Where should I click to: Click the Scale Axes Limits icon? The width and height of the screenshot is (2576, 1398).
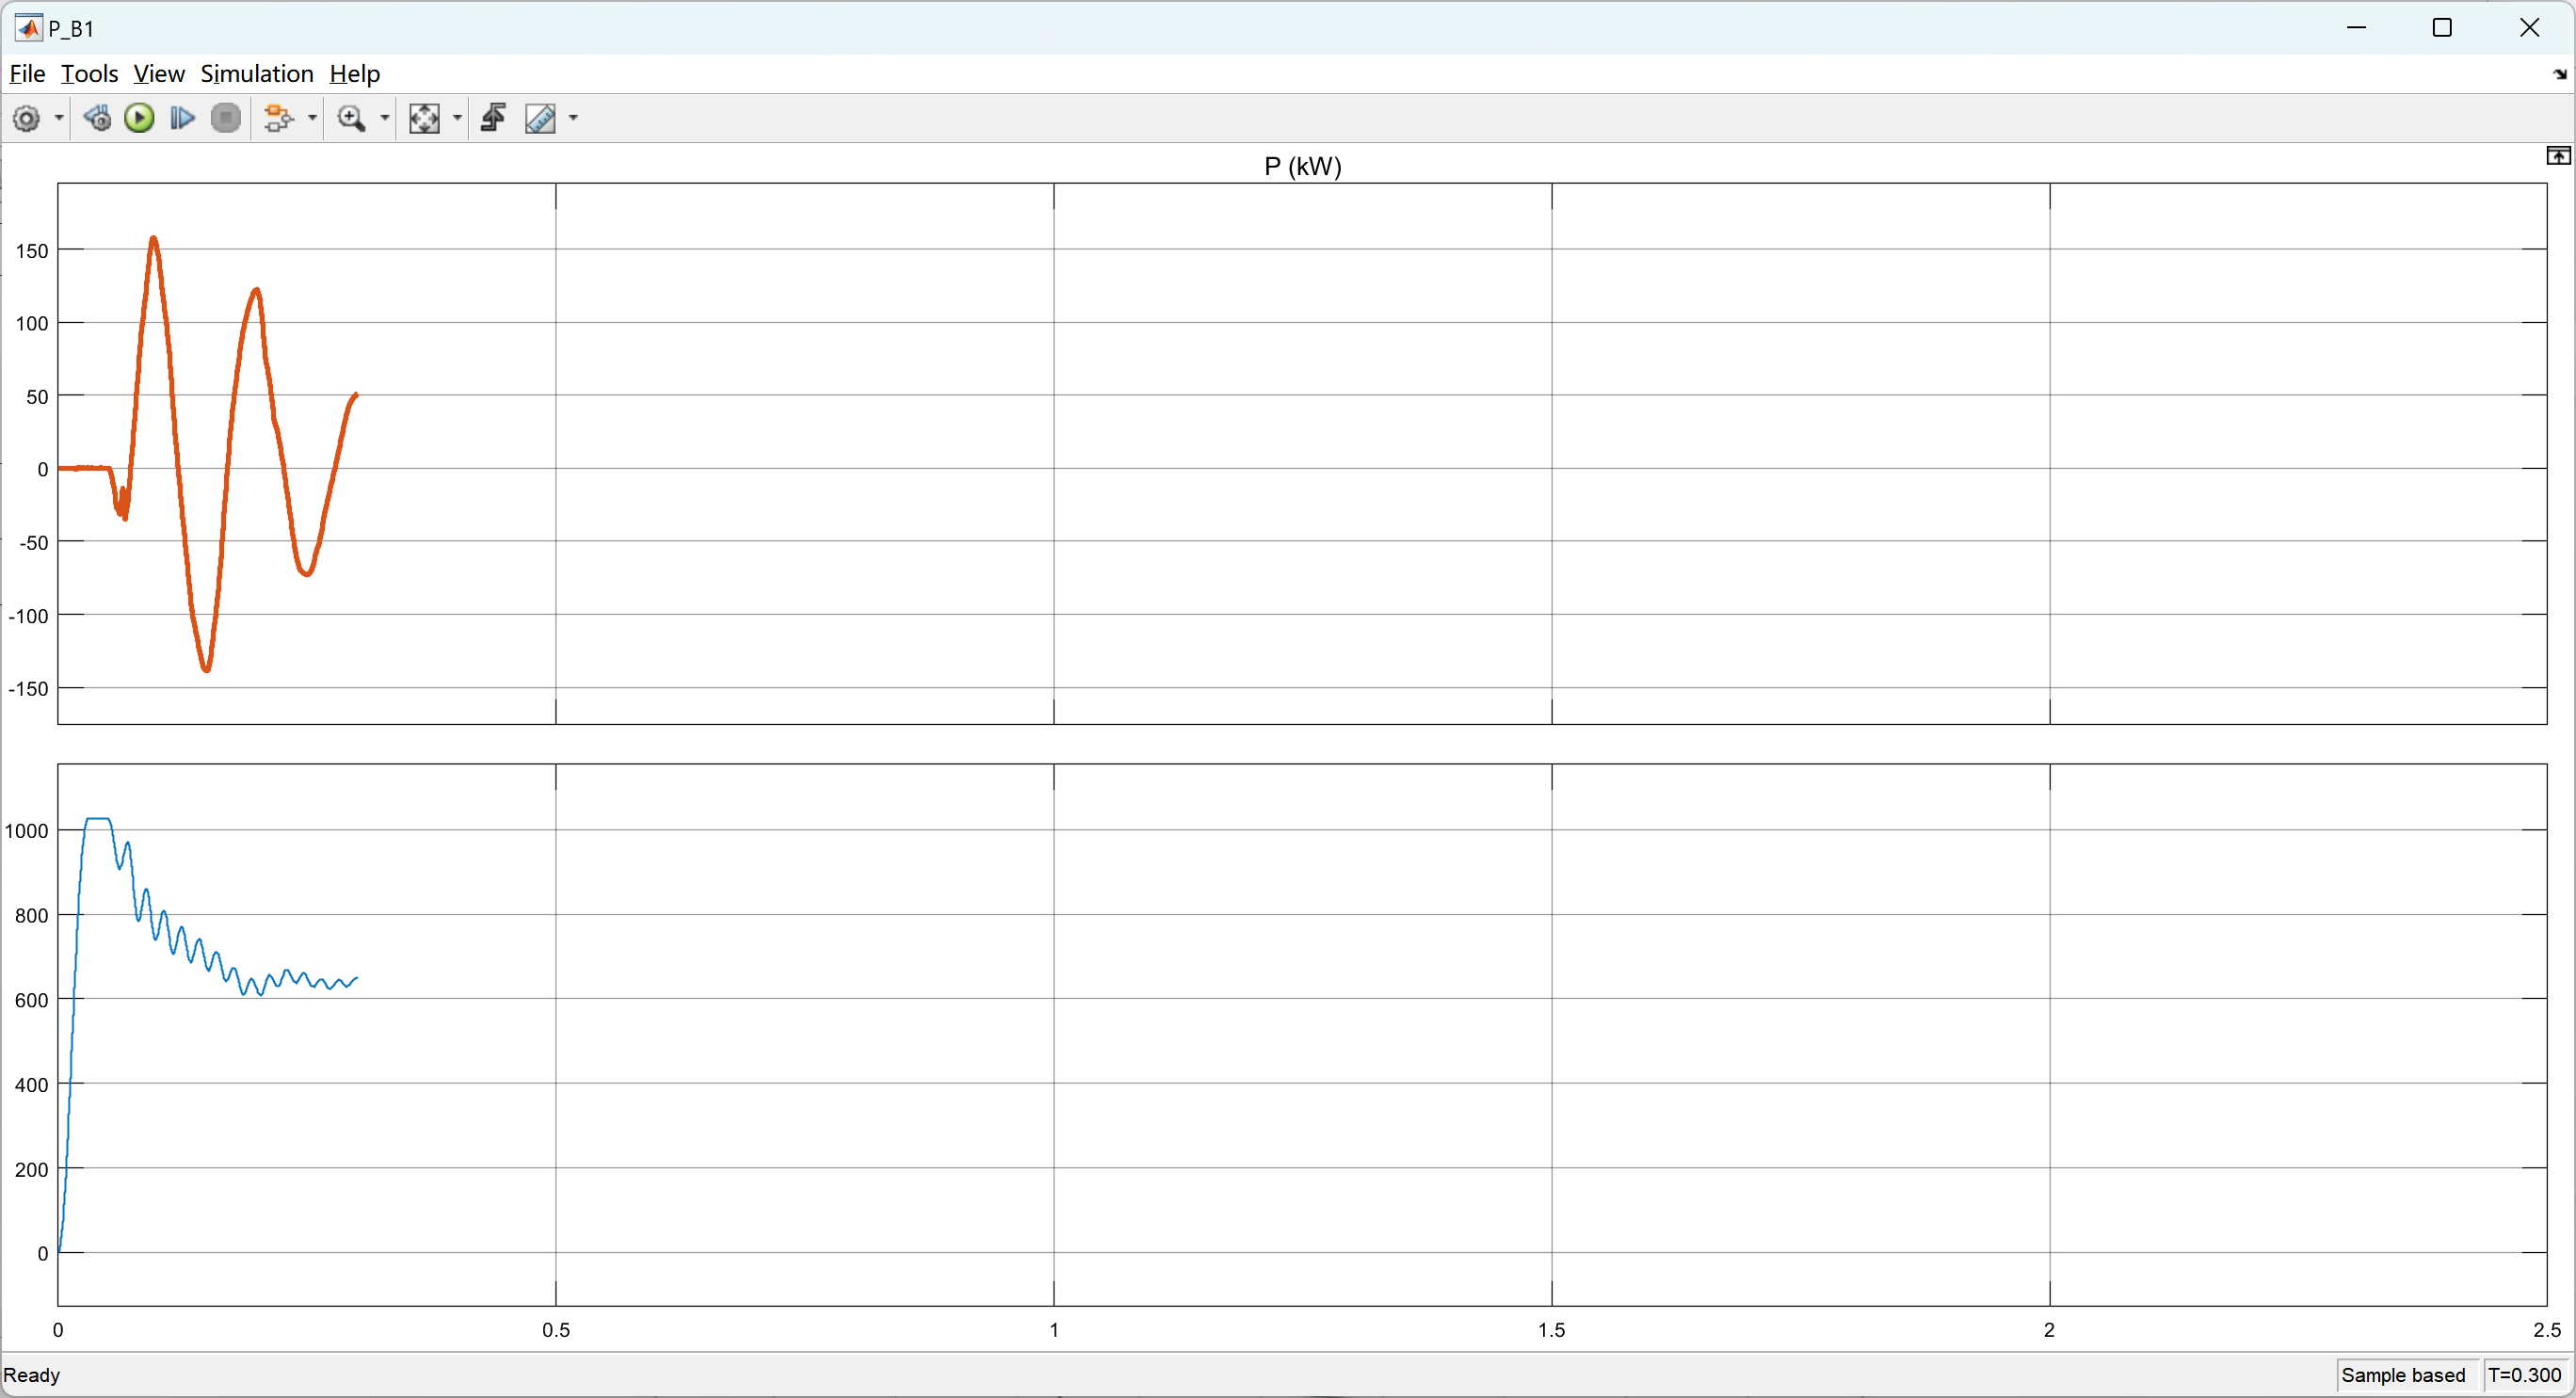[424, 119]
